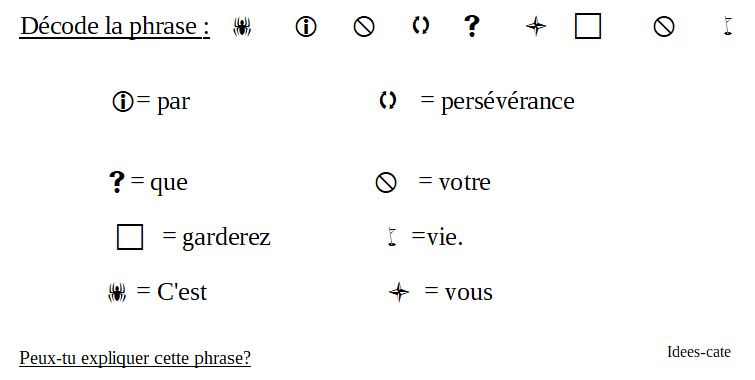Click 'Peux-tu expliquer cette phrase?' text
Screen dimensions: 755x380
pyautogui.click(x=135, y=358)
